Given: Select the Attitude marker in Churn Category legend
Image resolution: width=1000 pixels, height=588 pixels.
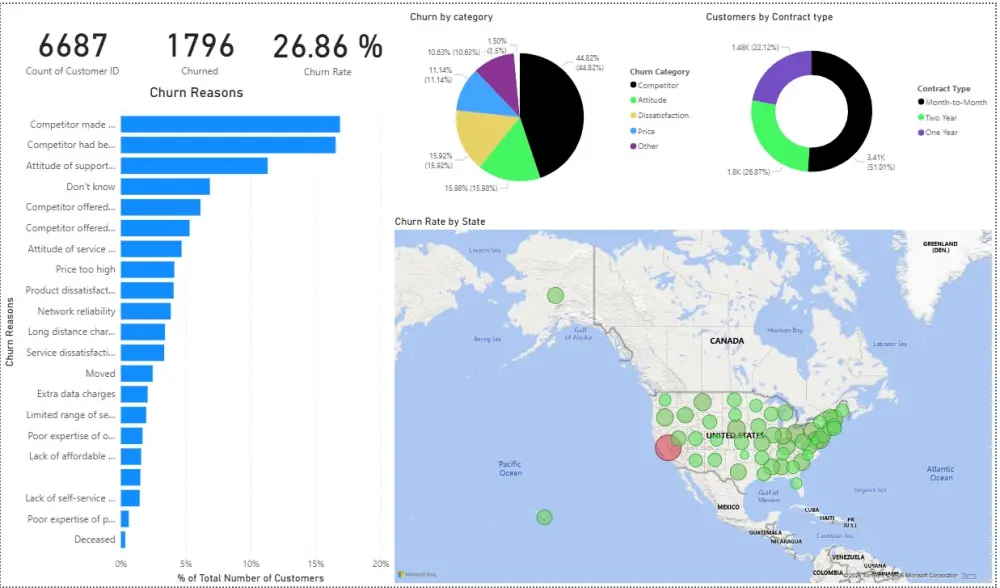Looking at the screenshot, I should (x=635, y=100).
